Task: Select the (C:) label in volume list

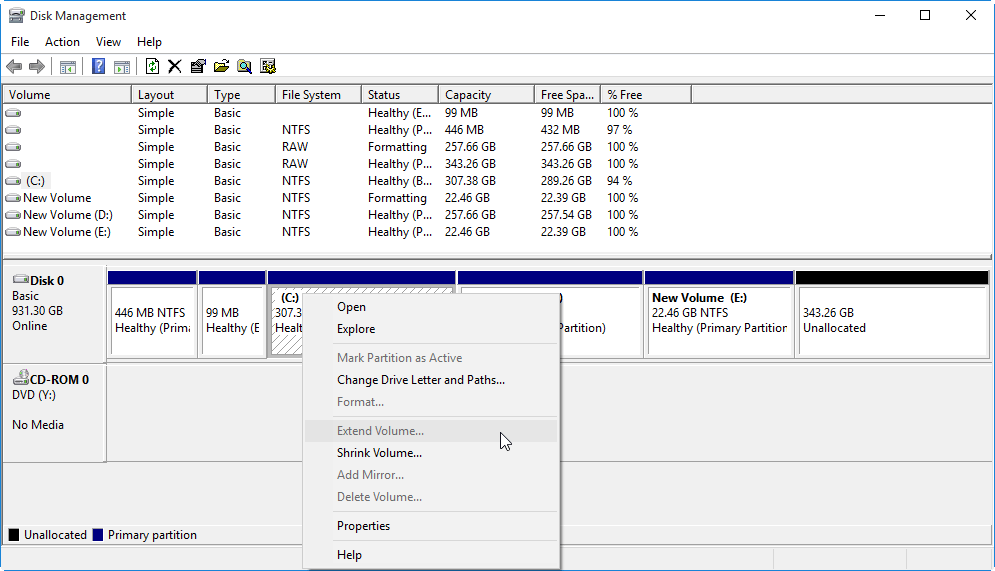Action: (x=36, y=181)
